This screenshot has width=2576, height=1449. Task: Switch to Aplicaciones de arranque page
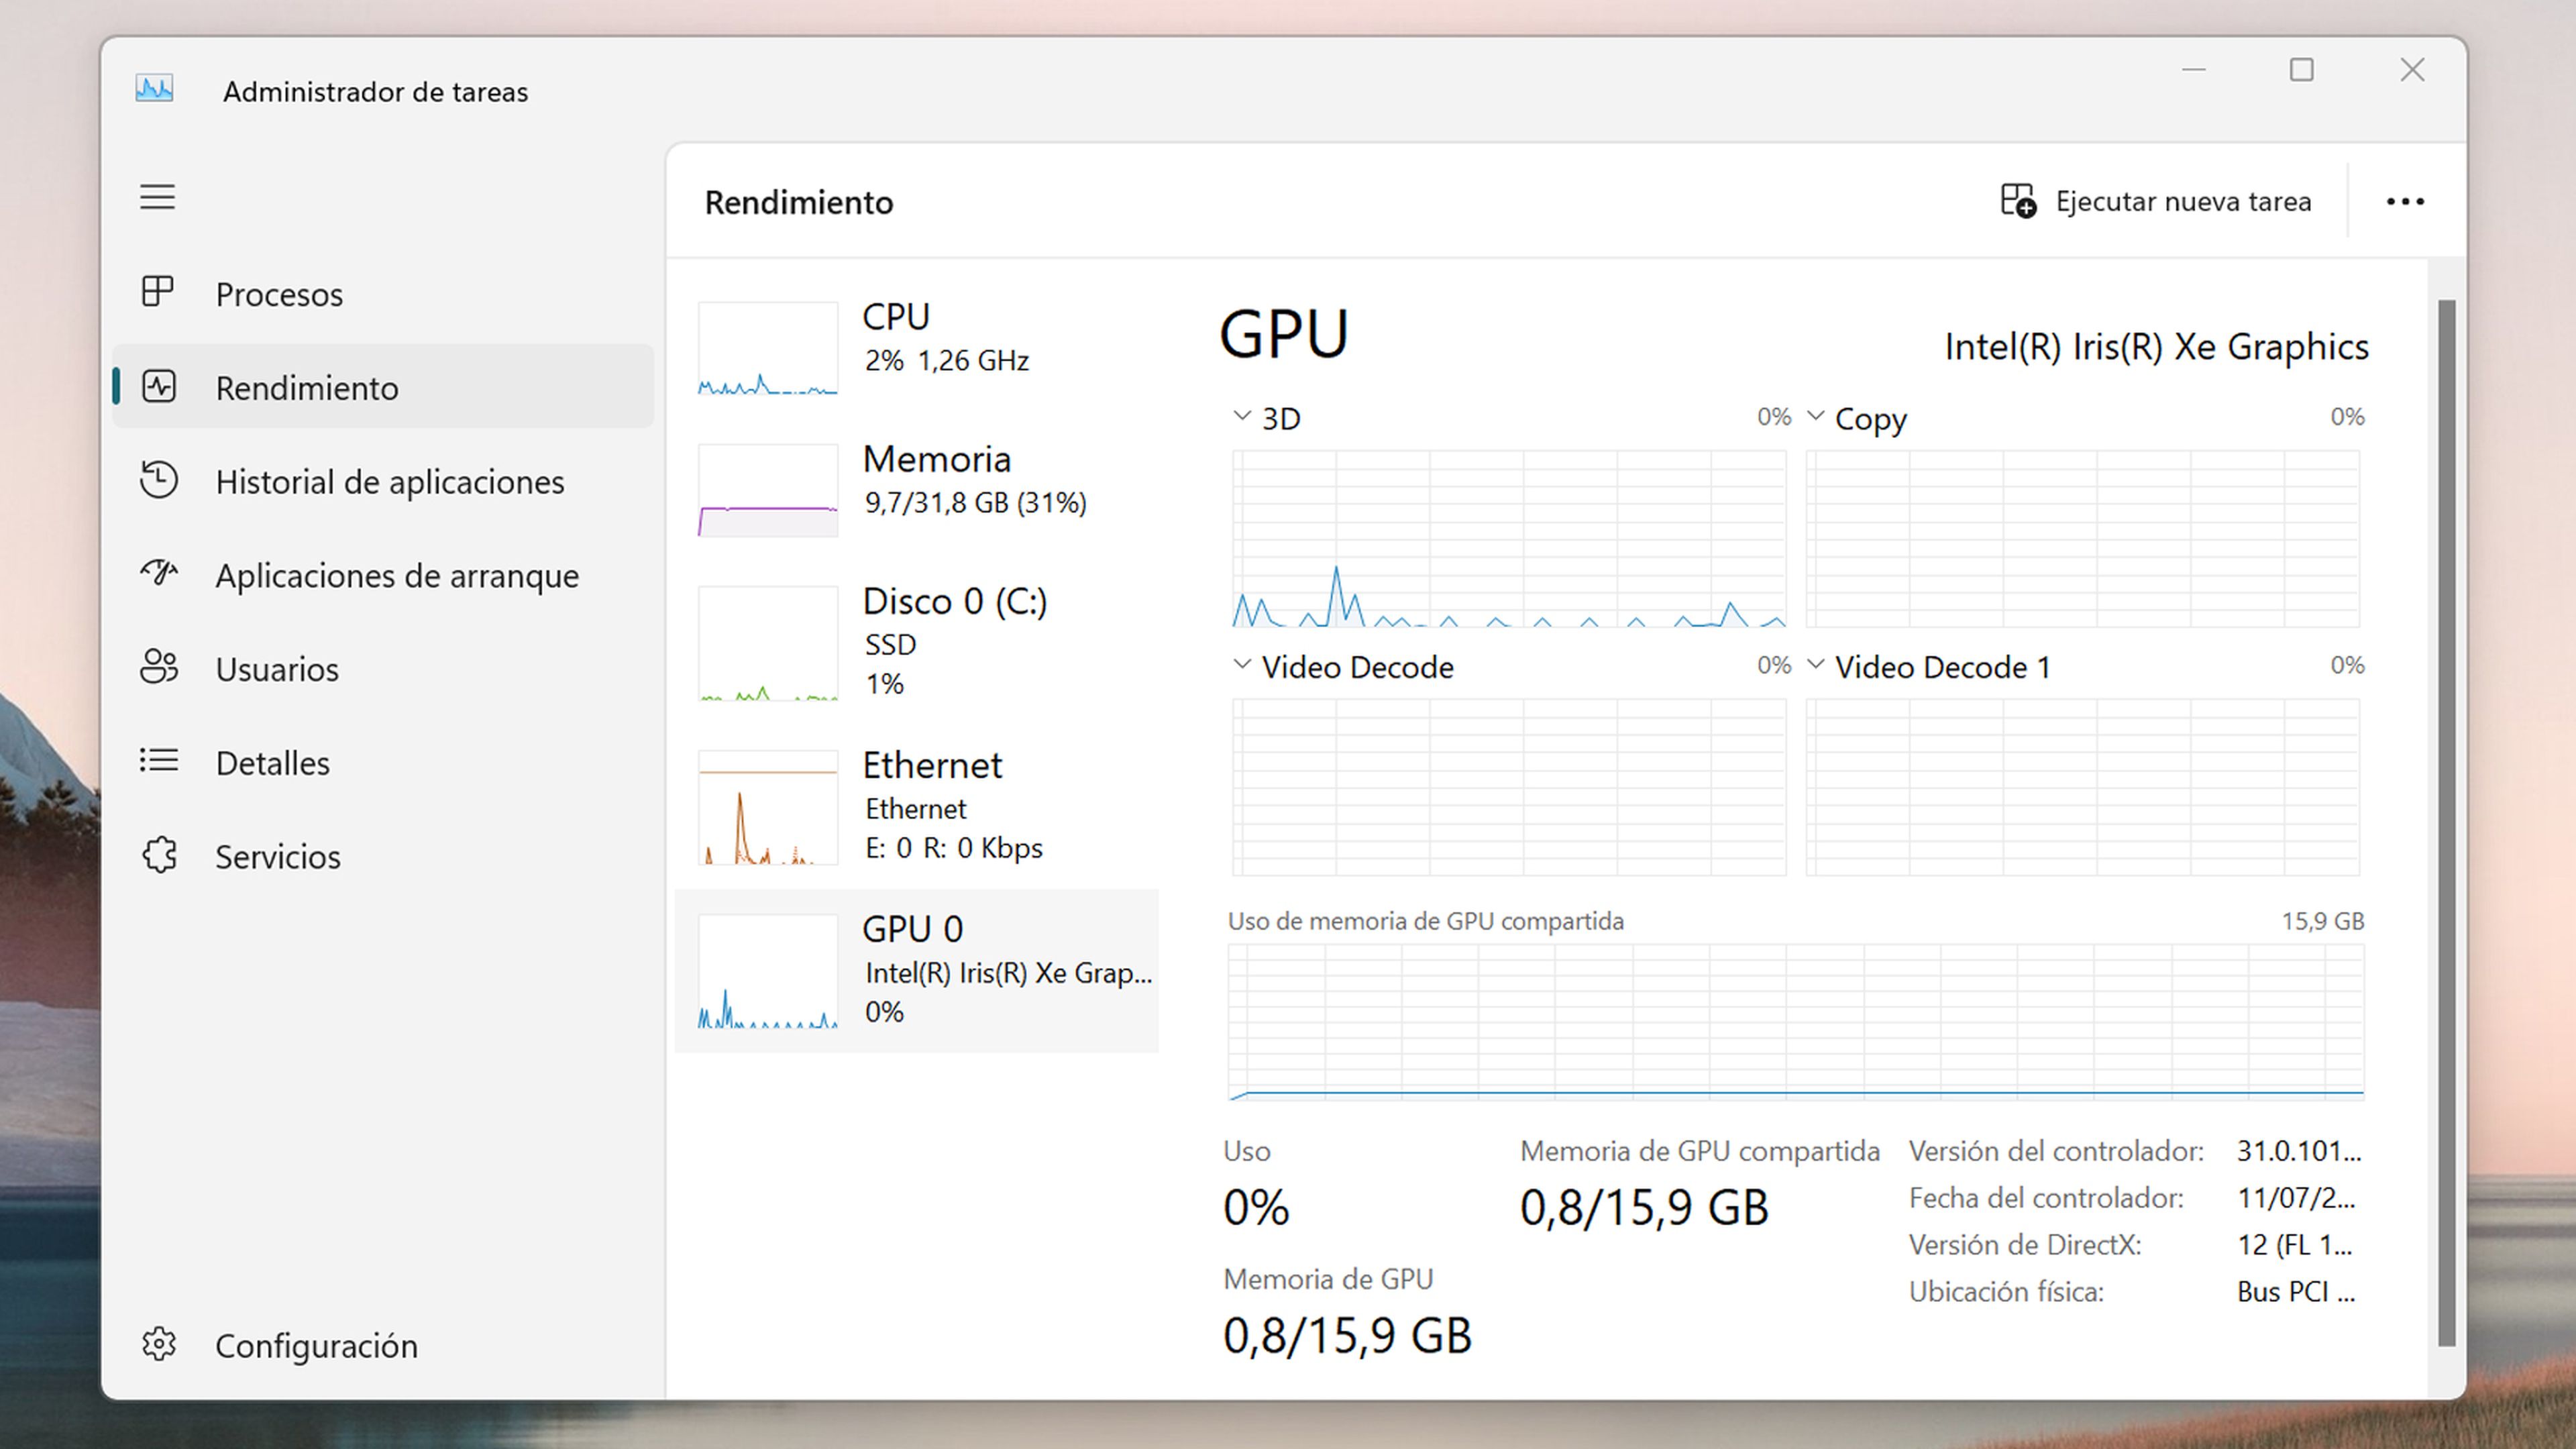383,575
